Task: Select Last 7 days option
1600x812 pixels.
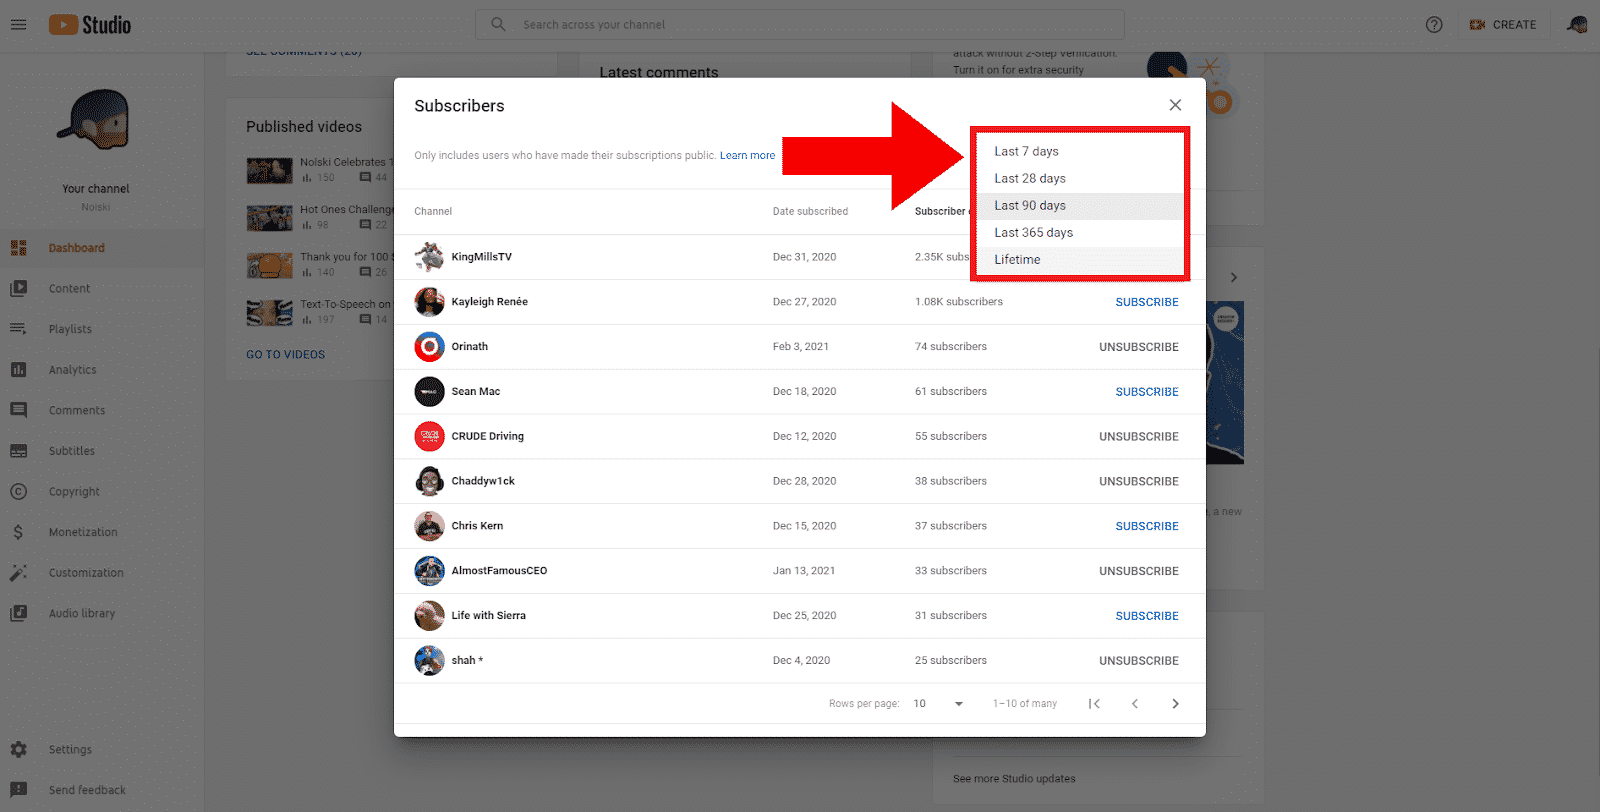Action: [x=1080, y=151]
